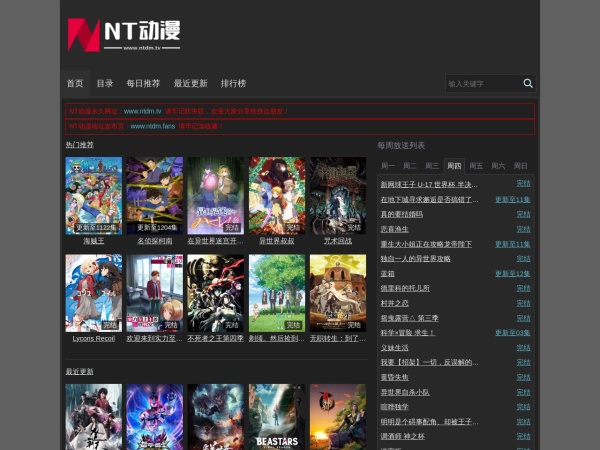Open 每日推荐 from the top navigation

pyautogui.click(x=143, y=83)
